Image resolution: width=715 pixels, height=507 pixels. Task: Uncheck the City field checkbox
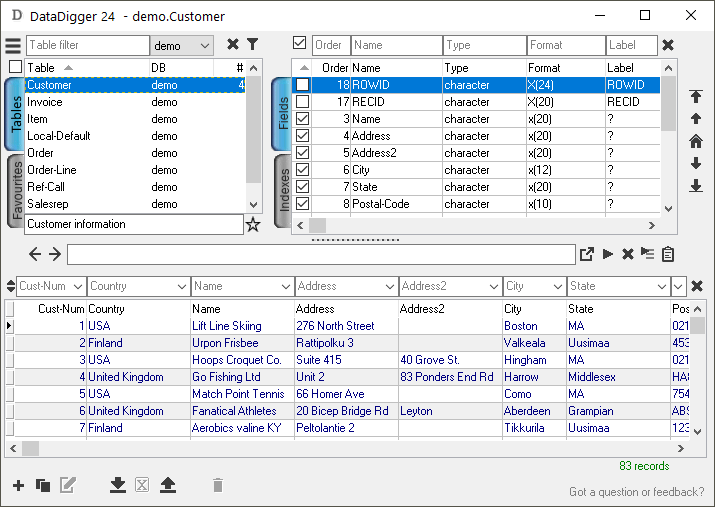tap(302, 170)
